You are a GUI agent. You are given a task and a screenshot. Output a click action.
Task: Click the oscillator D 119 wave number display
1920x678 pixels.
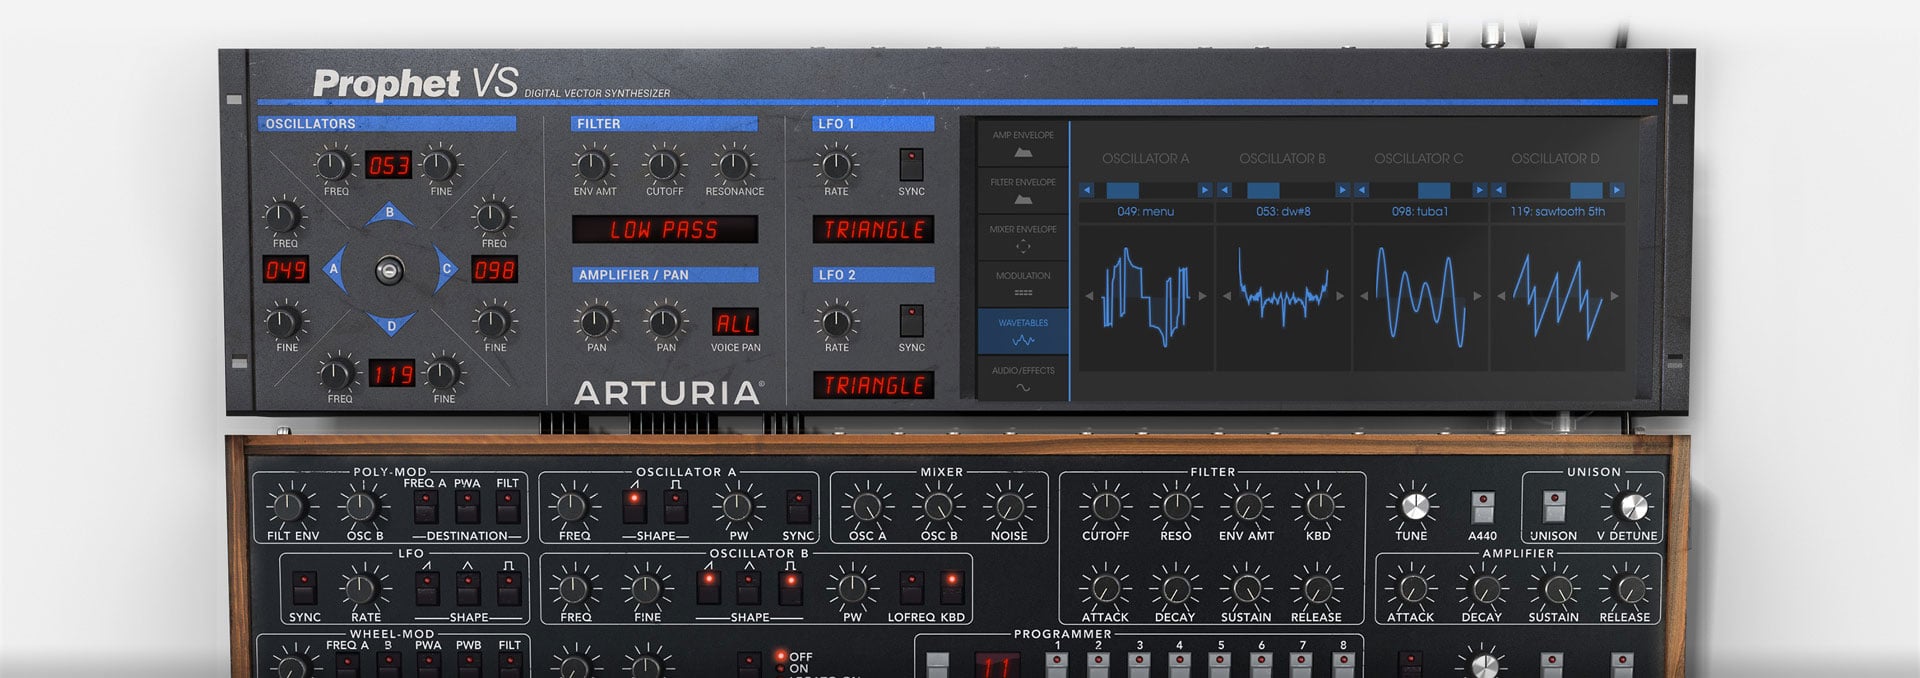(391, 374)
